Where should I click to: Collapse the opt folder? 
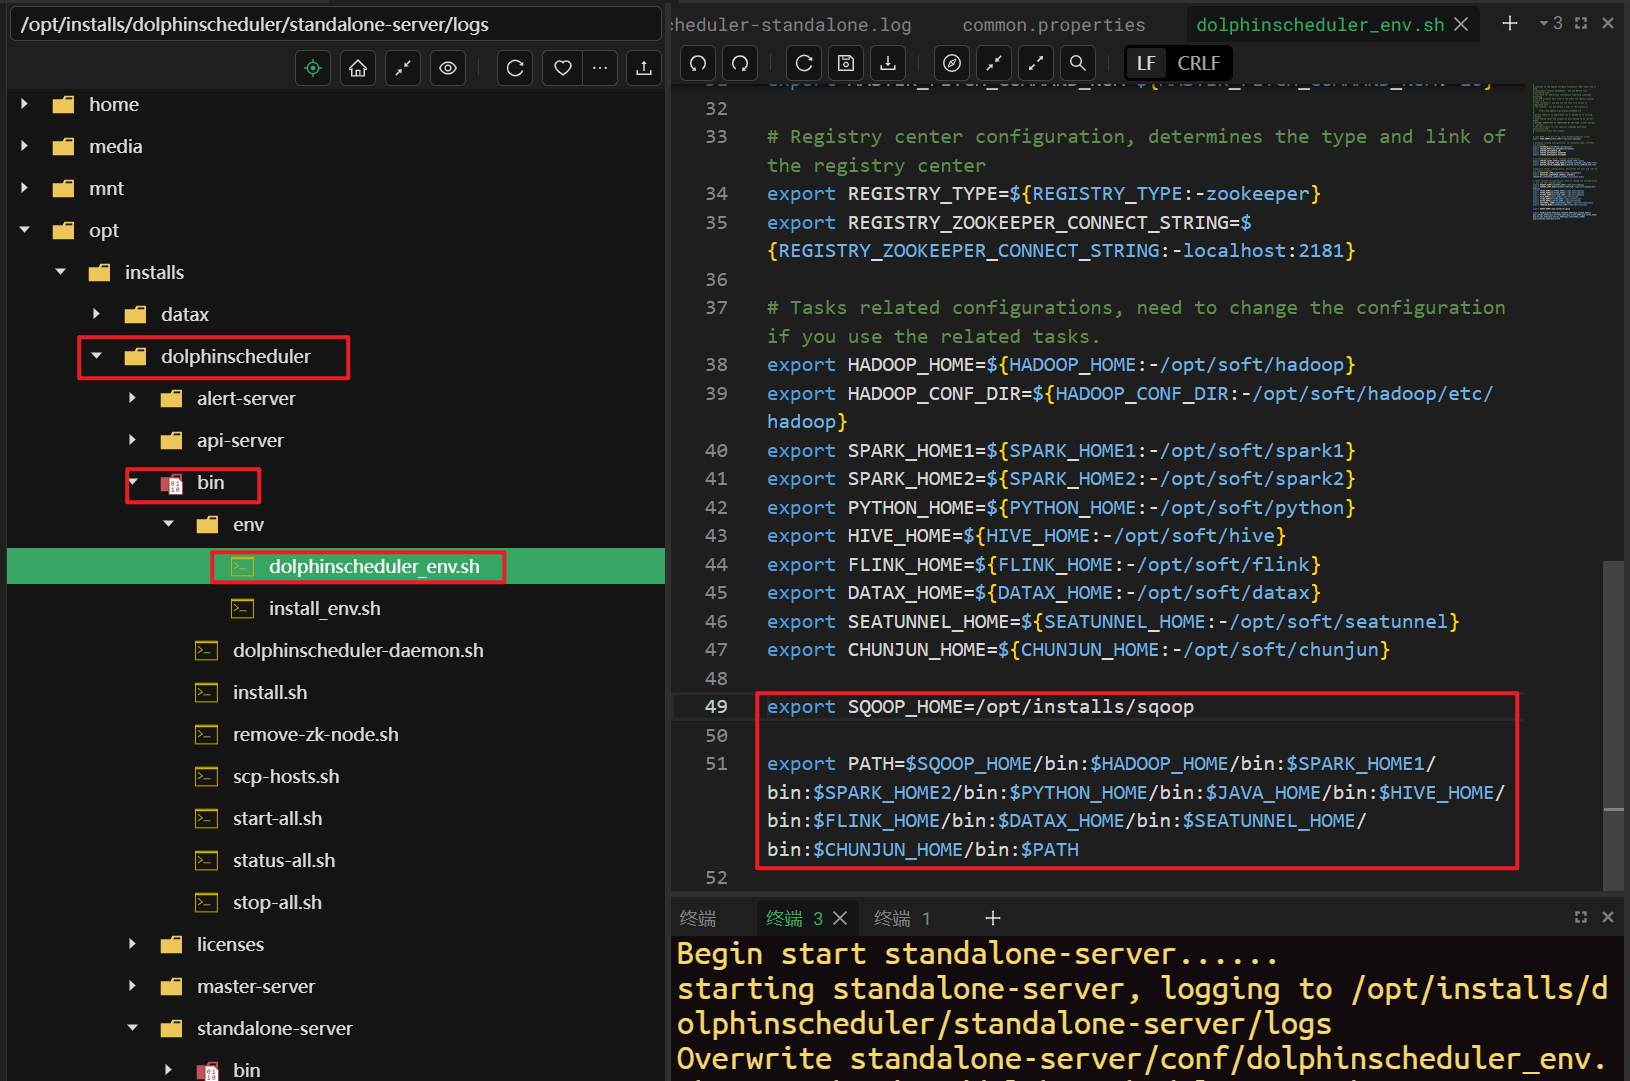coord(24,229)
